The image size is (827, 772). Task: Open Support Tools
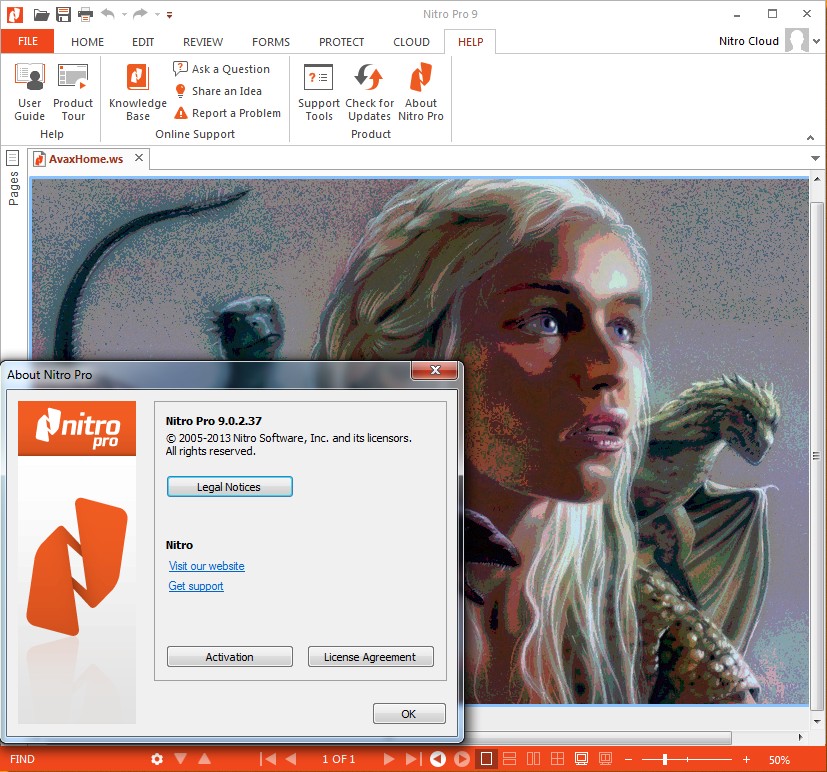coord(319,93)
